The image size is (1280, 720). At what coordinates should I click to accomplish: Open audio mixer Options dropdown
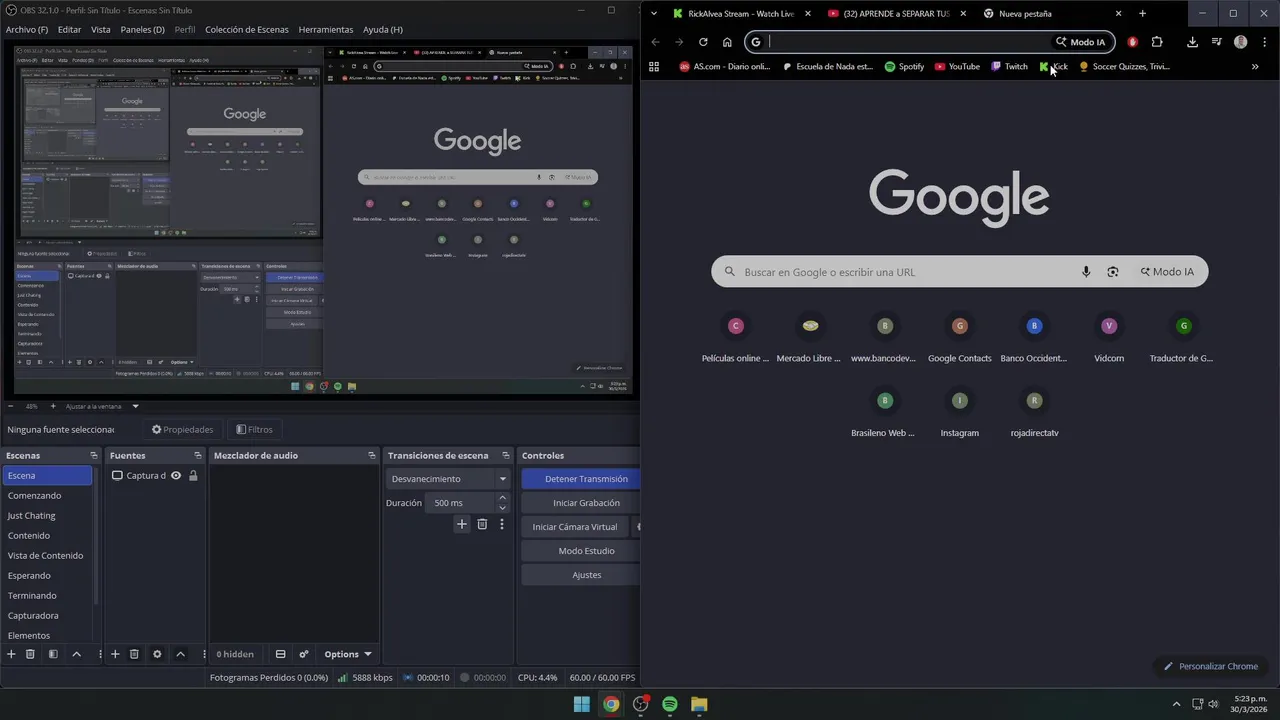click(348, 654)
